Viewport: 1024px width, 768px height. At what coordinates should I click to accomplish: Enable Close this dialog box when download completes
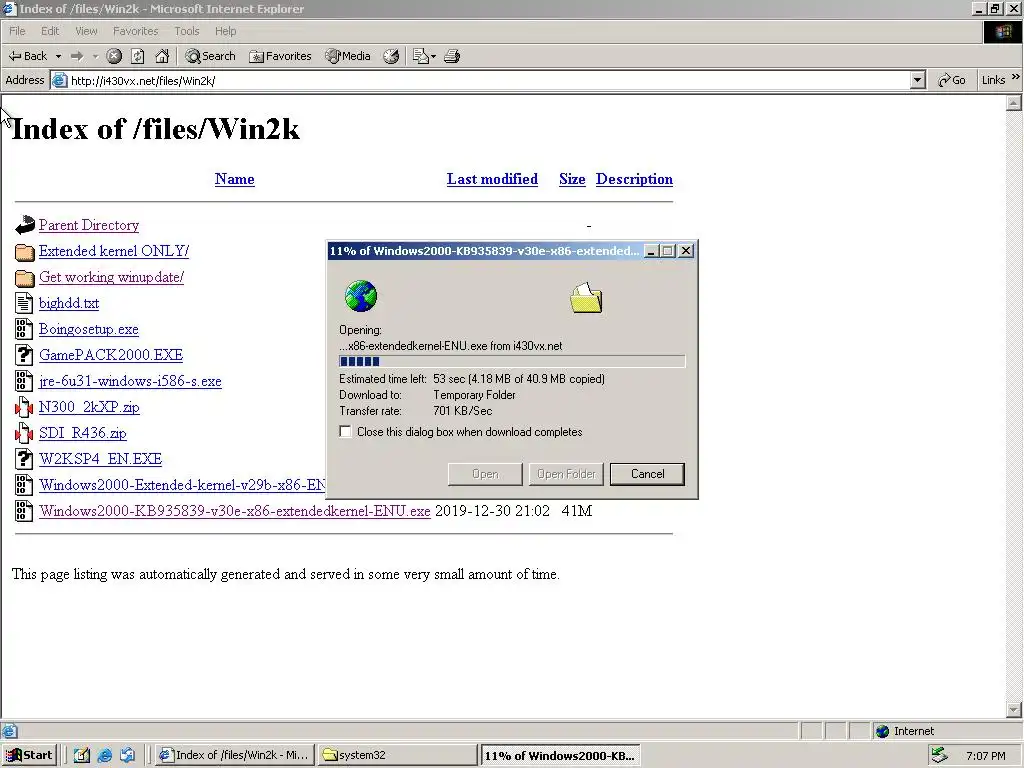tap(345, 432)
